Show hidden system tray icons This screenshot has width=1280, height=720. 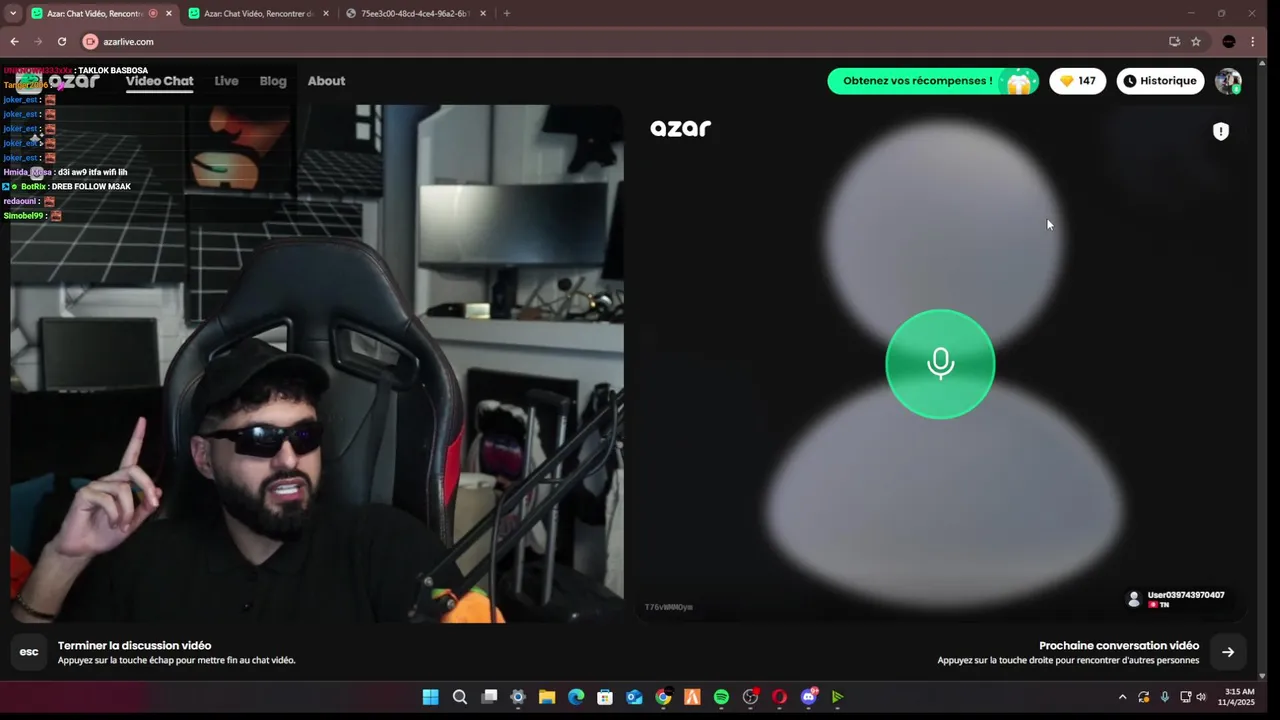(1122, 697)
